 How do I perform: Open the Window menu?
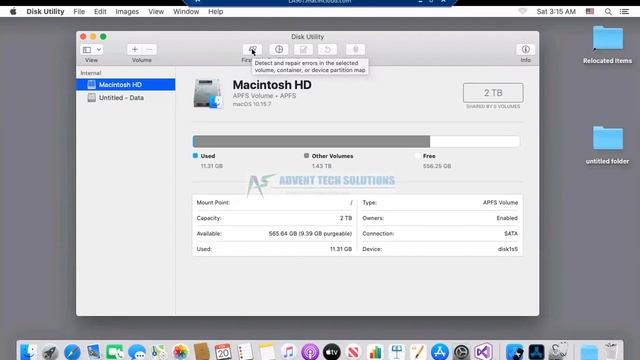pos(186,11)
